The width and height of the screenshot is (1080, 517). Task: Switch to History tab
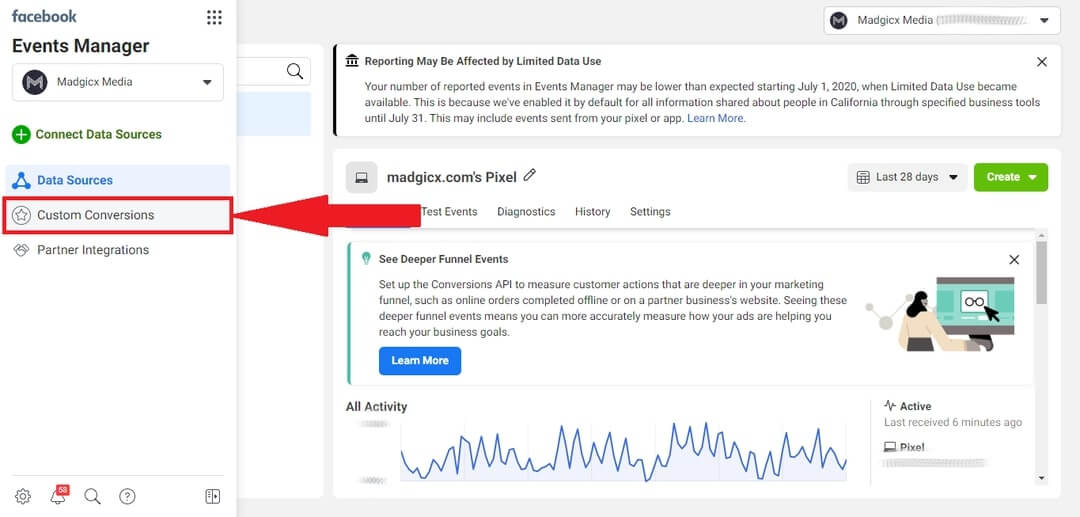tap(592, 212)
